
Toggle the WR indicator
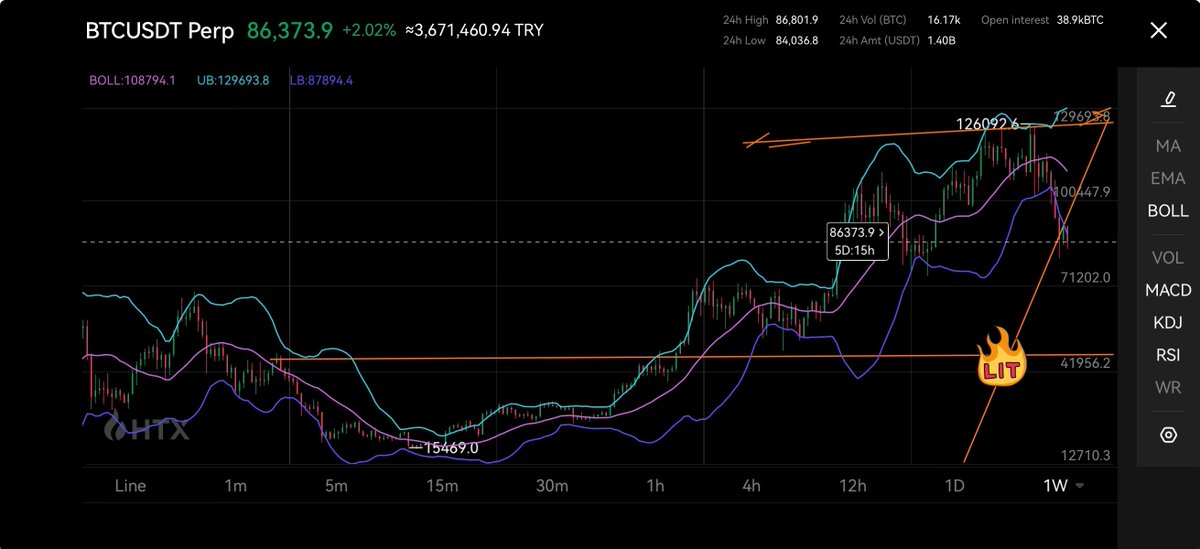tap(1168, 387)
